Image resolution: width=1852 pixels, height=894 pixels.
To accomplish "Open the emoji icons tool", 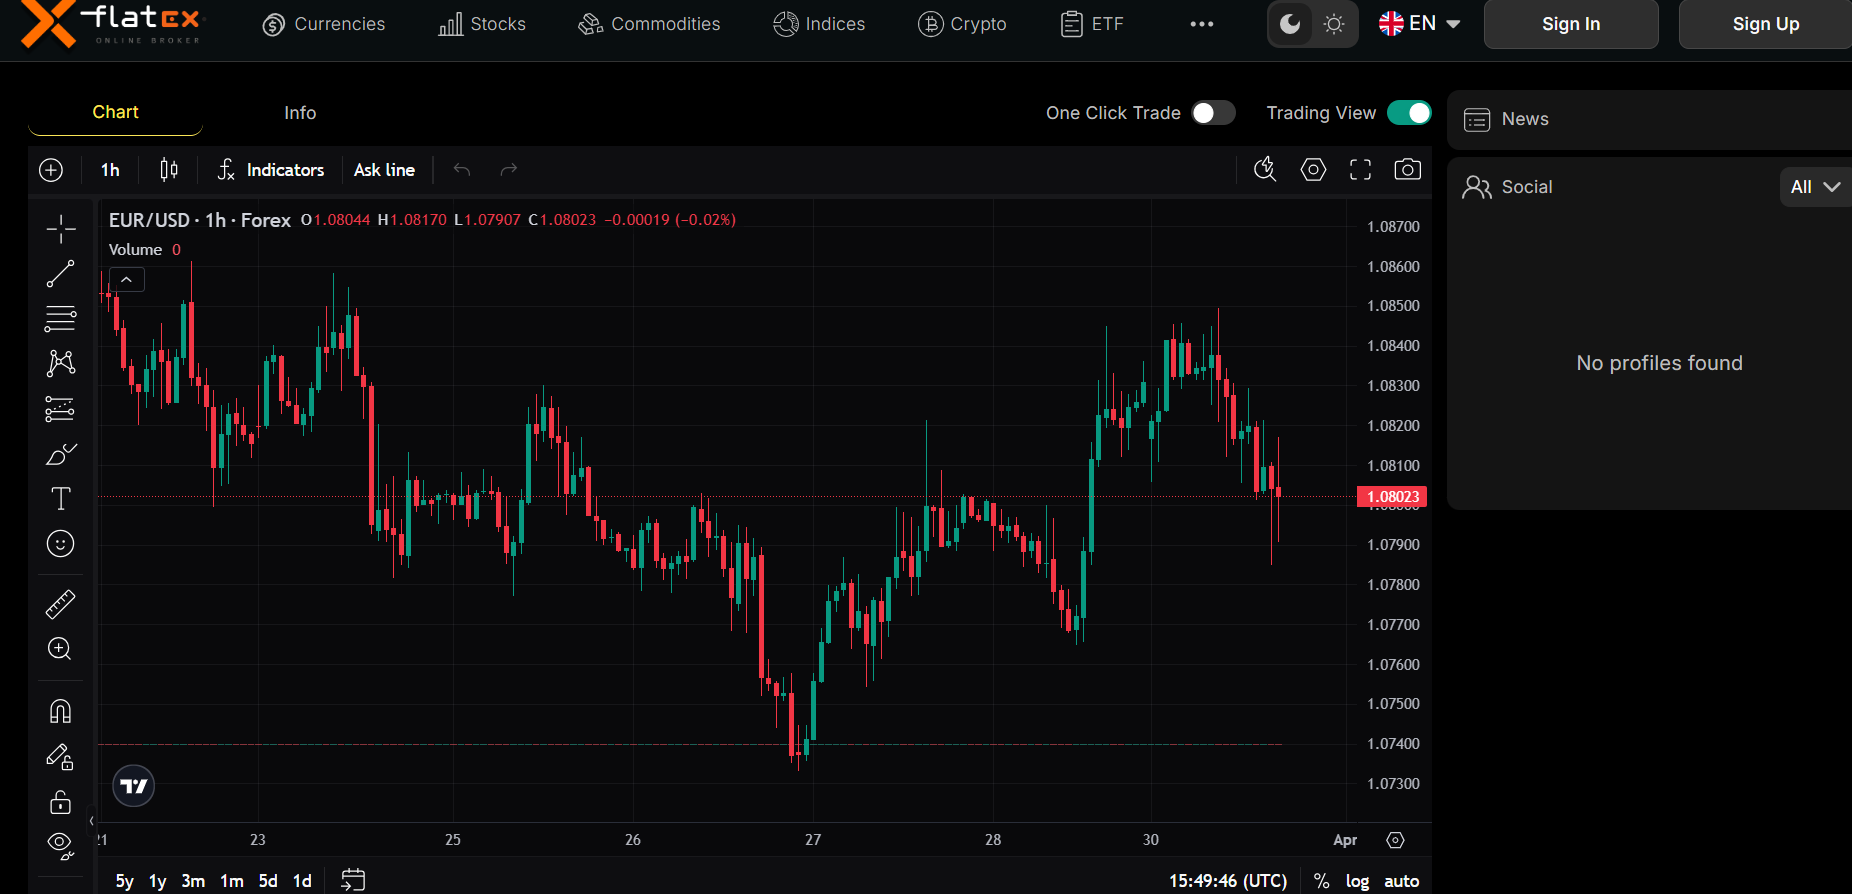I will click(60, 543).
